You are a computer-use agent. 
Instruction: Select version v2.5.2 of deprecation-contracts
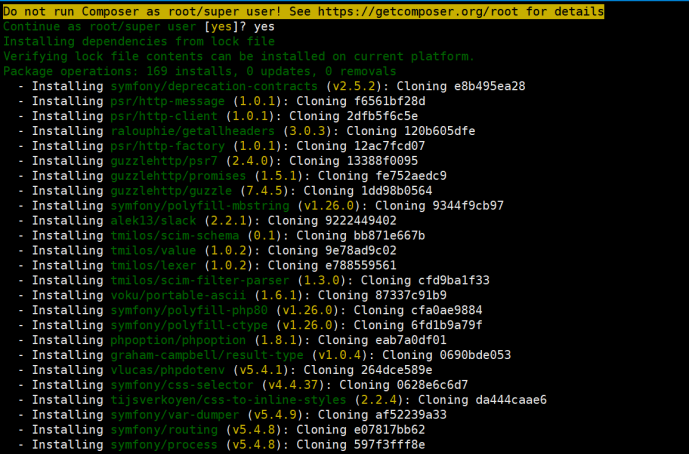coord(354,86)
